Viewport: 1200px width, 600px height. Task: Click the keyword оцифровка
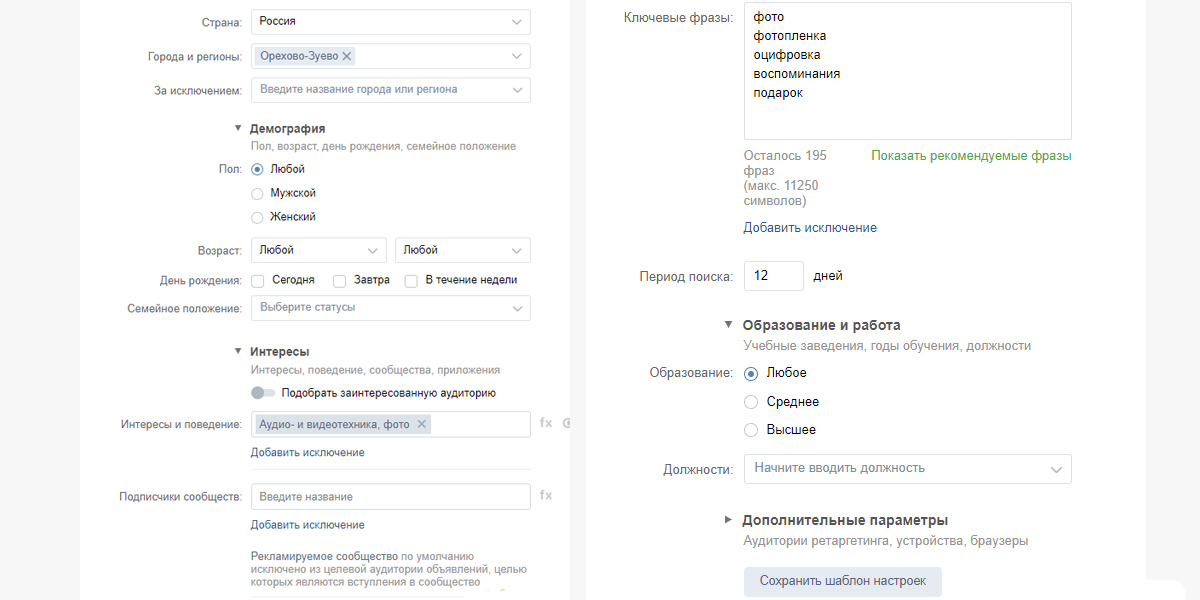tap(787, 55)
